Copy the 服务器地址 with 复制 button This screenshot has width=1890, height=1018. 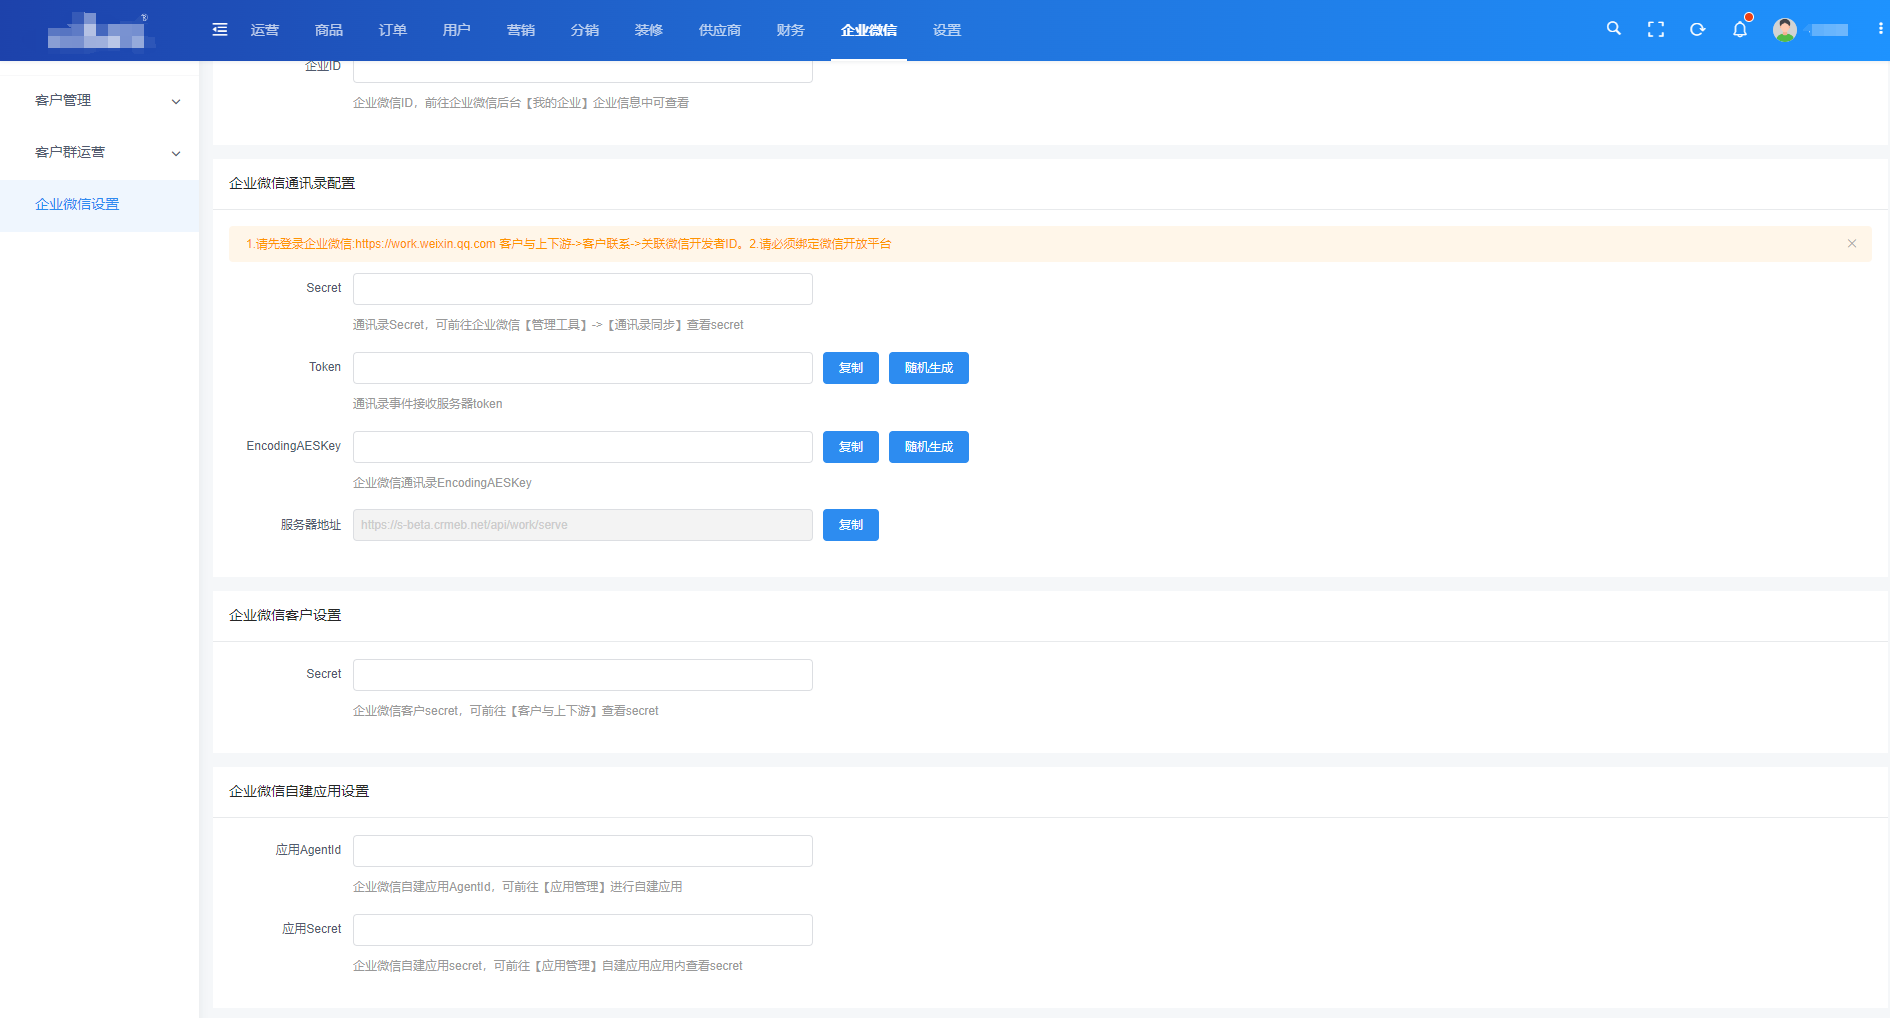click(851, 525)
